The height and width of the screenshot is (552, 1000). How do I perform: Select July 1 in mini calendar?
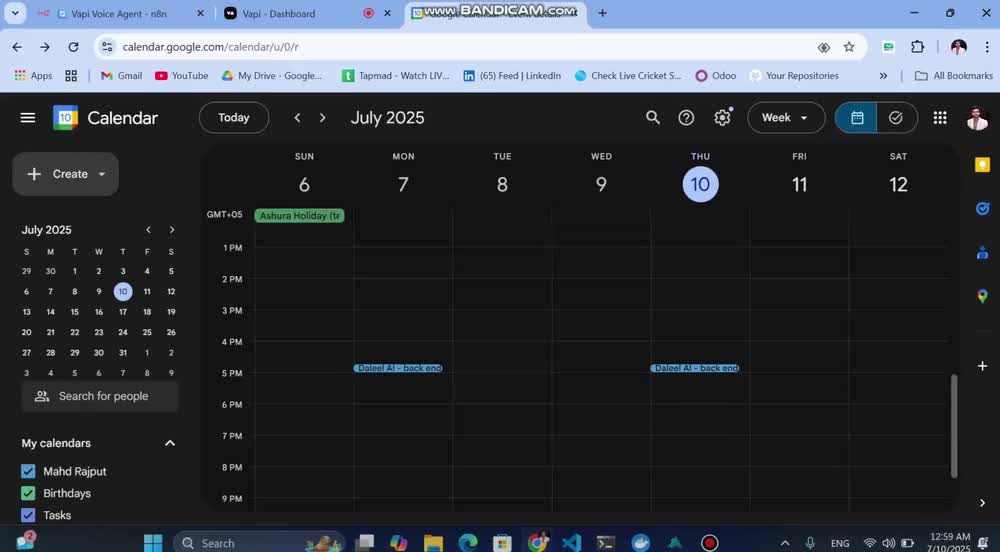(75, 271)
